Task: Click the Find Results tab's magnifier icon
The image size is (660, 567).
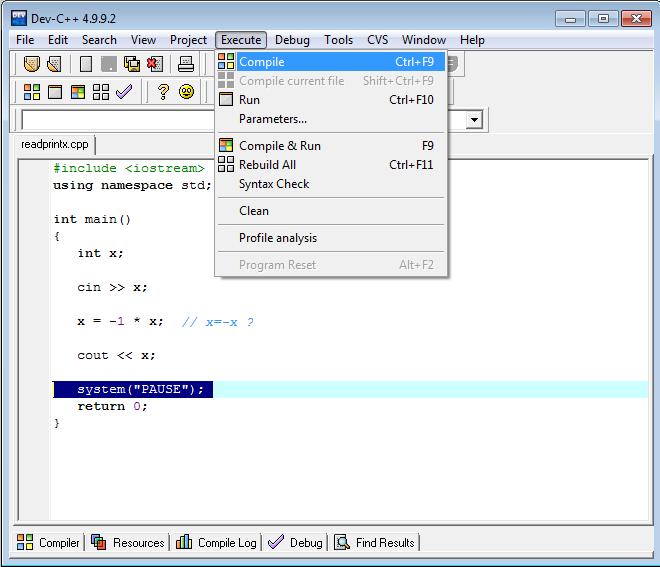Action: [x=342, y=542]
